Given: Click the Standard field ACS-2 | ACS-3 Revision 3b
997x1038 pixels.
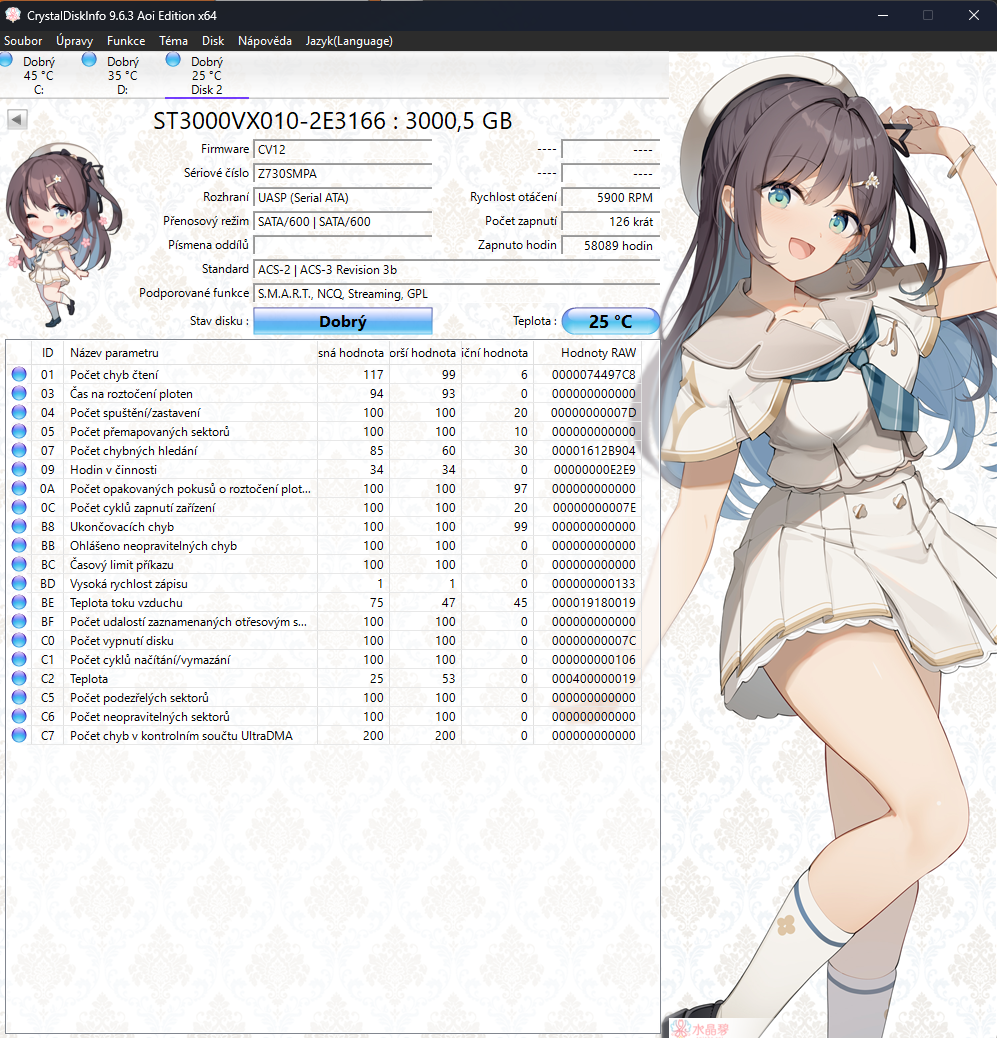Looking at the screenshot, I should pos(457,269).
